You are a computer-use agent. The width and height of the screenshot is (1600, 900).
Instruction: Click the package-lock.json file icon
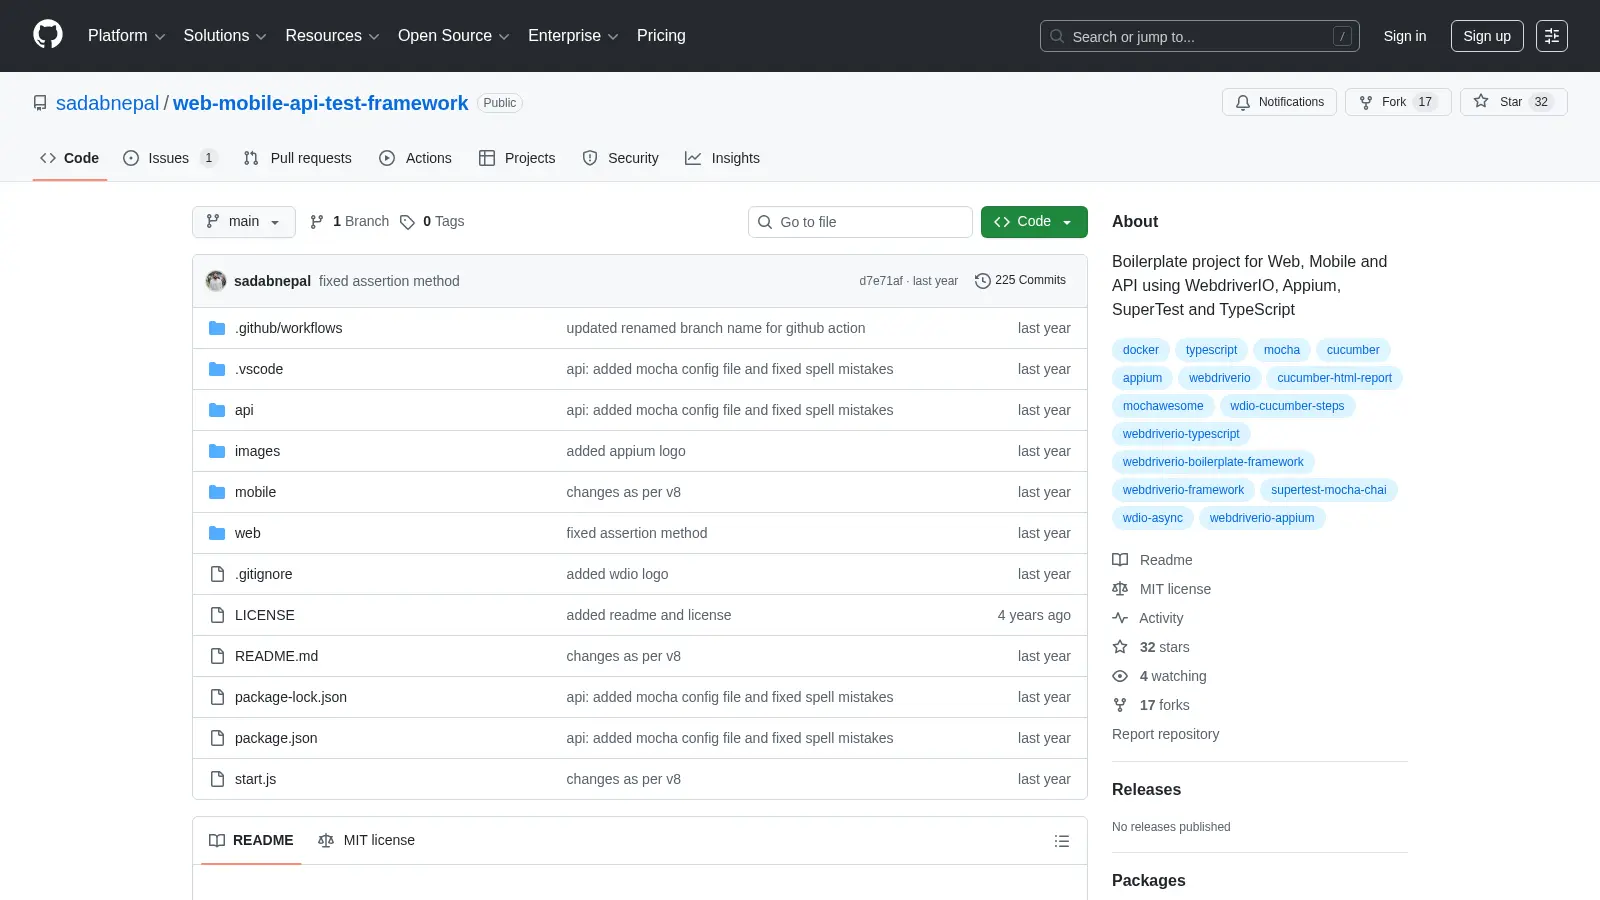[x=217, y=697]
